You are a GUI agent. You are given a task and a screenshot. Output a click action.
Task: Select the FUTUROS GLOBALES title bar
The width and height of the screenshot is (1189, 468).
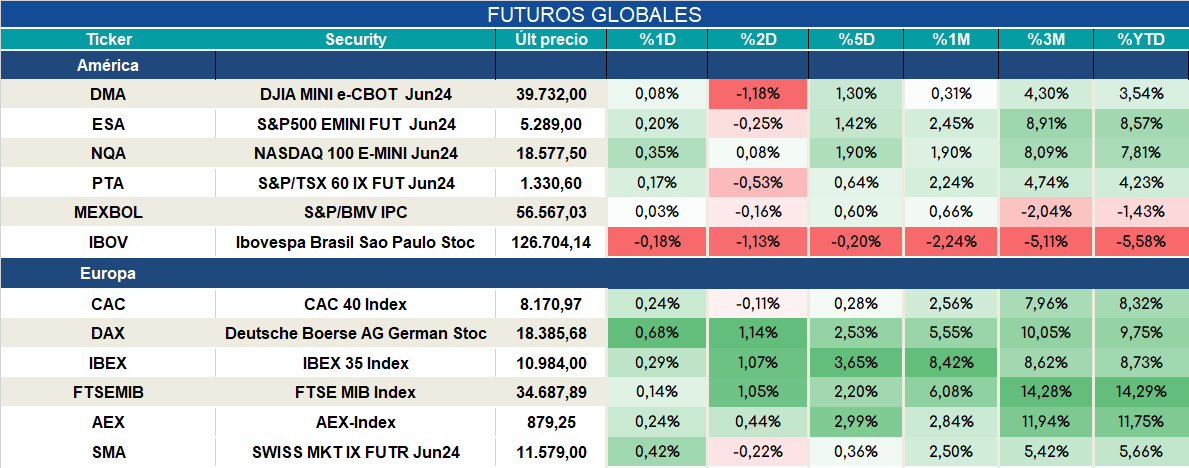click(594, 14)
